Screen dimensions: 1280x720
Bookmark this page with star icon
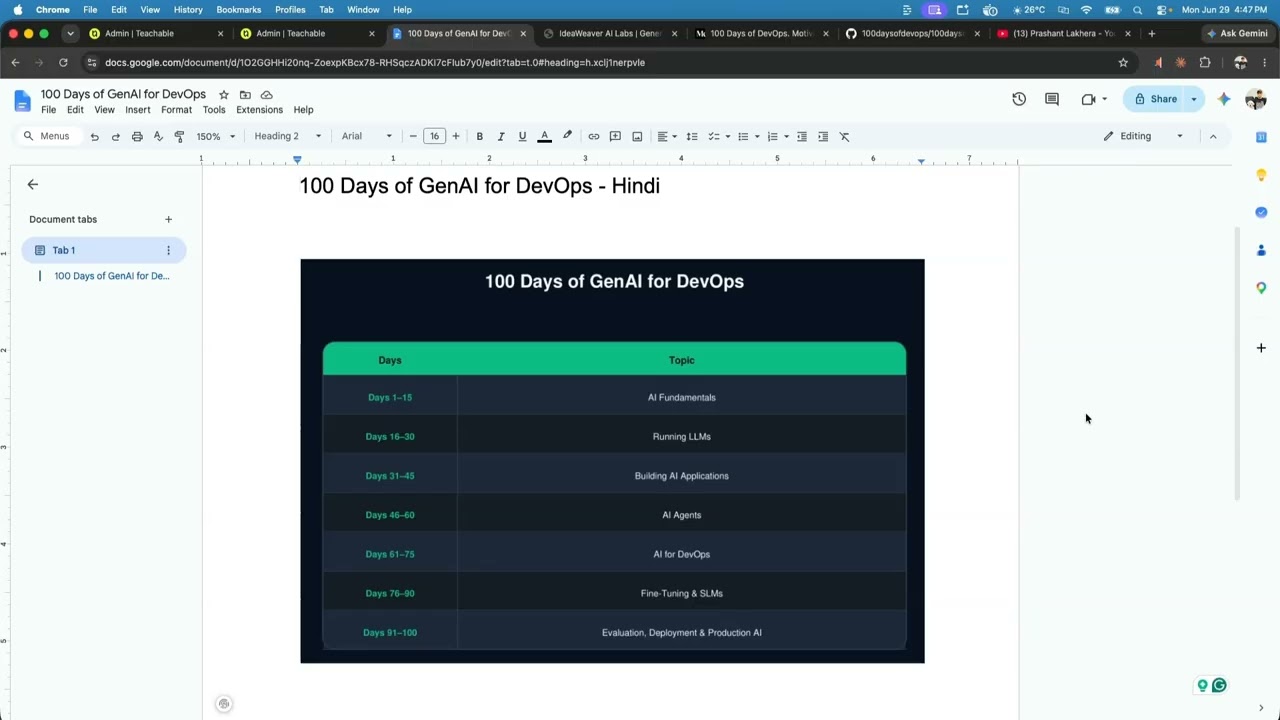coord(1123,62)
